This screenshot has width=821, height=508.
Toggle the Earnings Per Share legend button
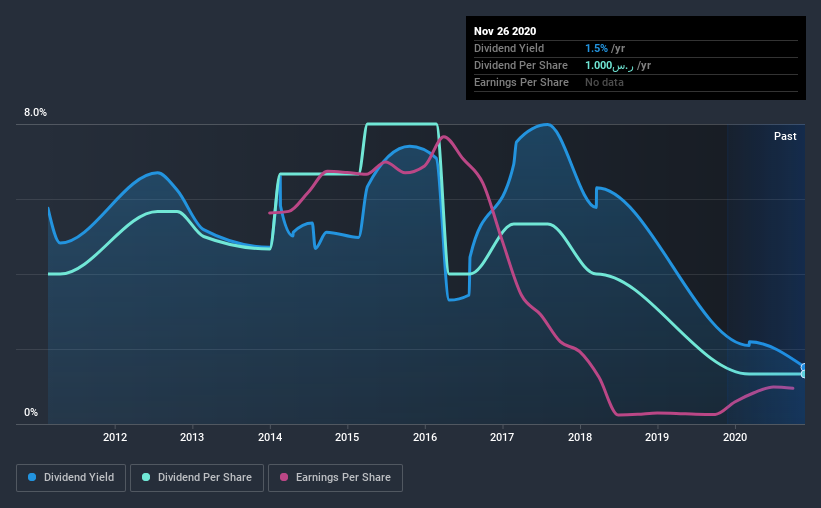coord(335,478)
